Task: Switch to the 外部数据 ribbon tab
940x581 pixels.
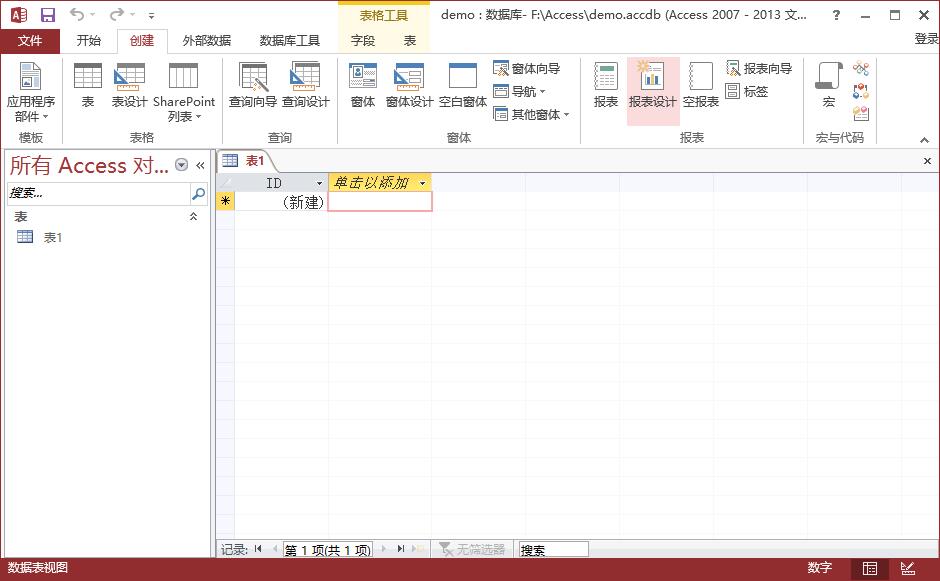Action: pos(206,40)
